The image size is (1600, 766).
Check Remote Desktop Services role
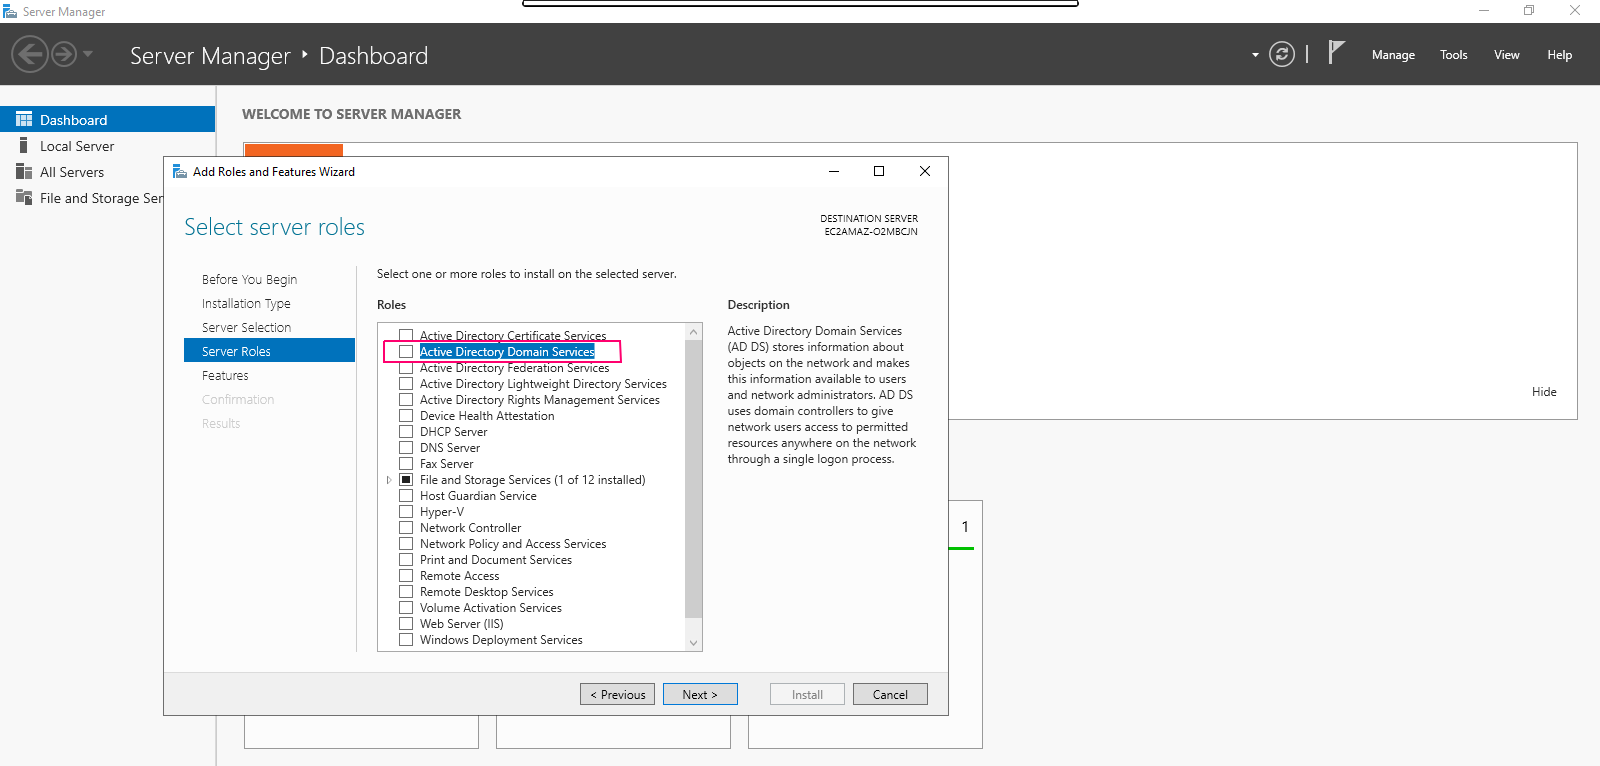click(406, 592)
